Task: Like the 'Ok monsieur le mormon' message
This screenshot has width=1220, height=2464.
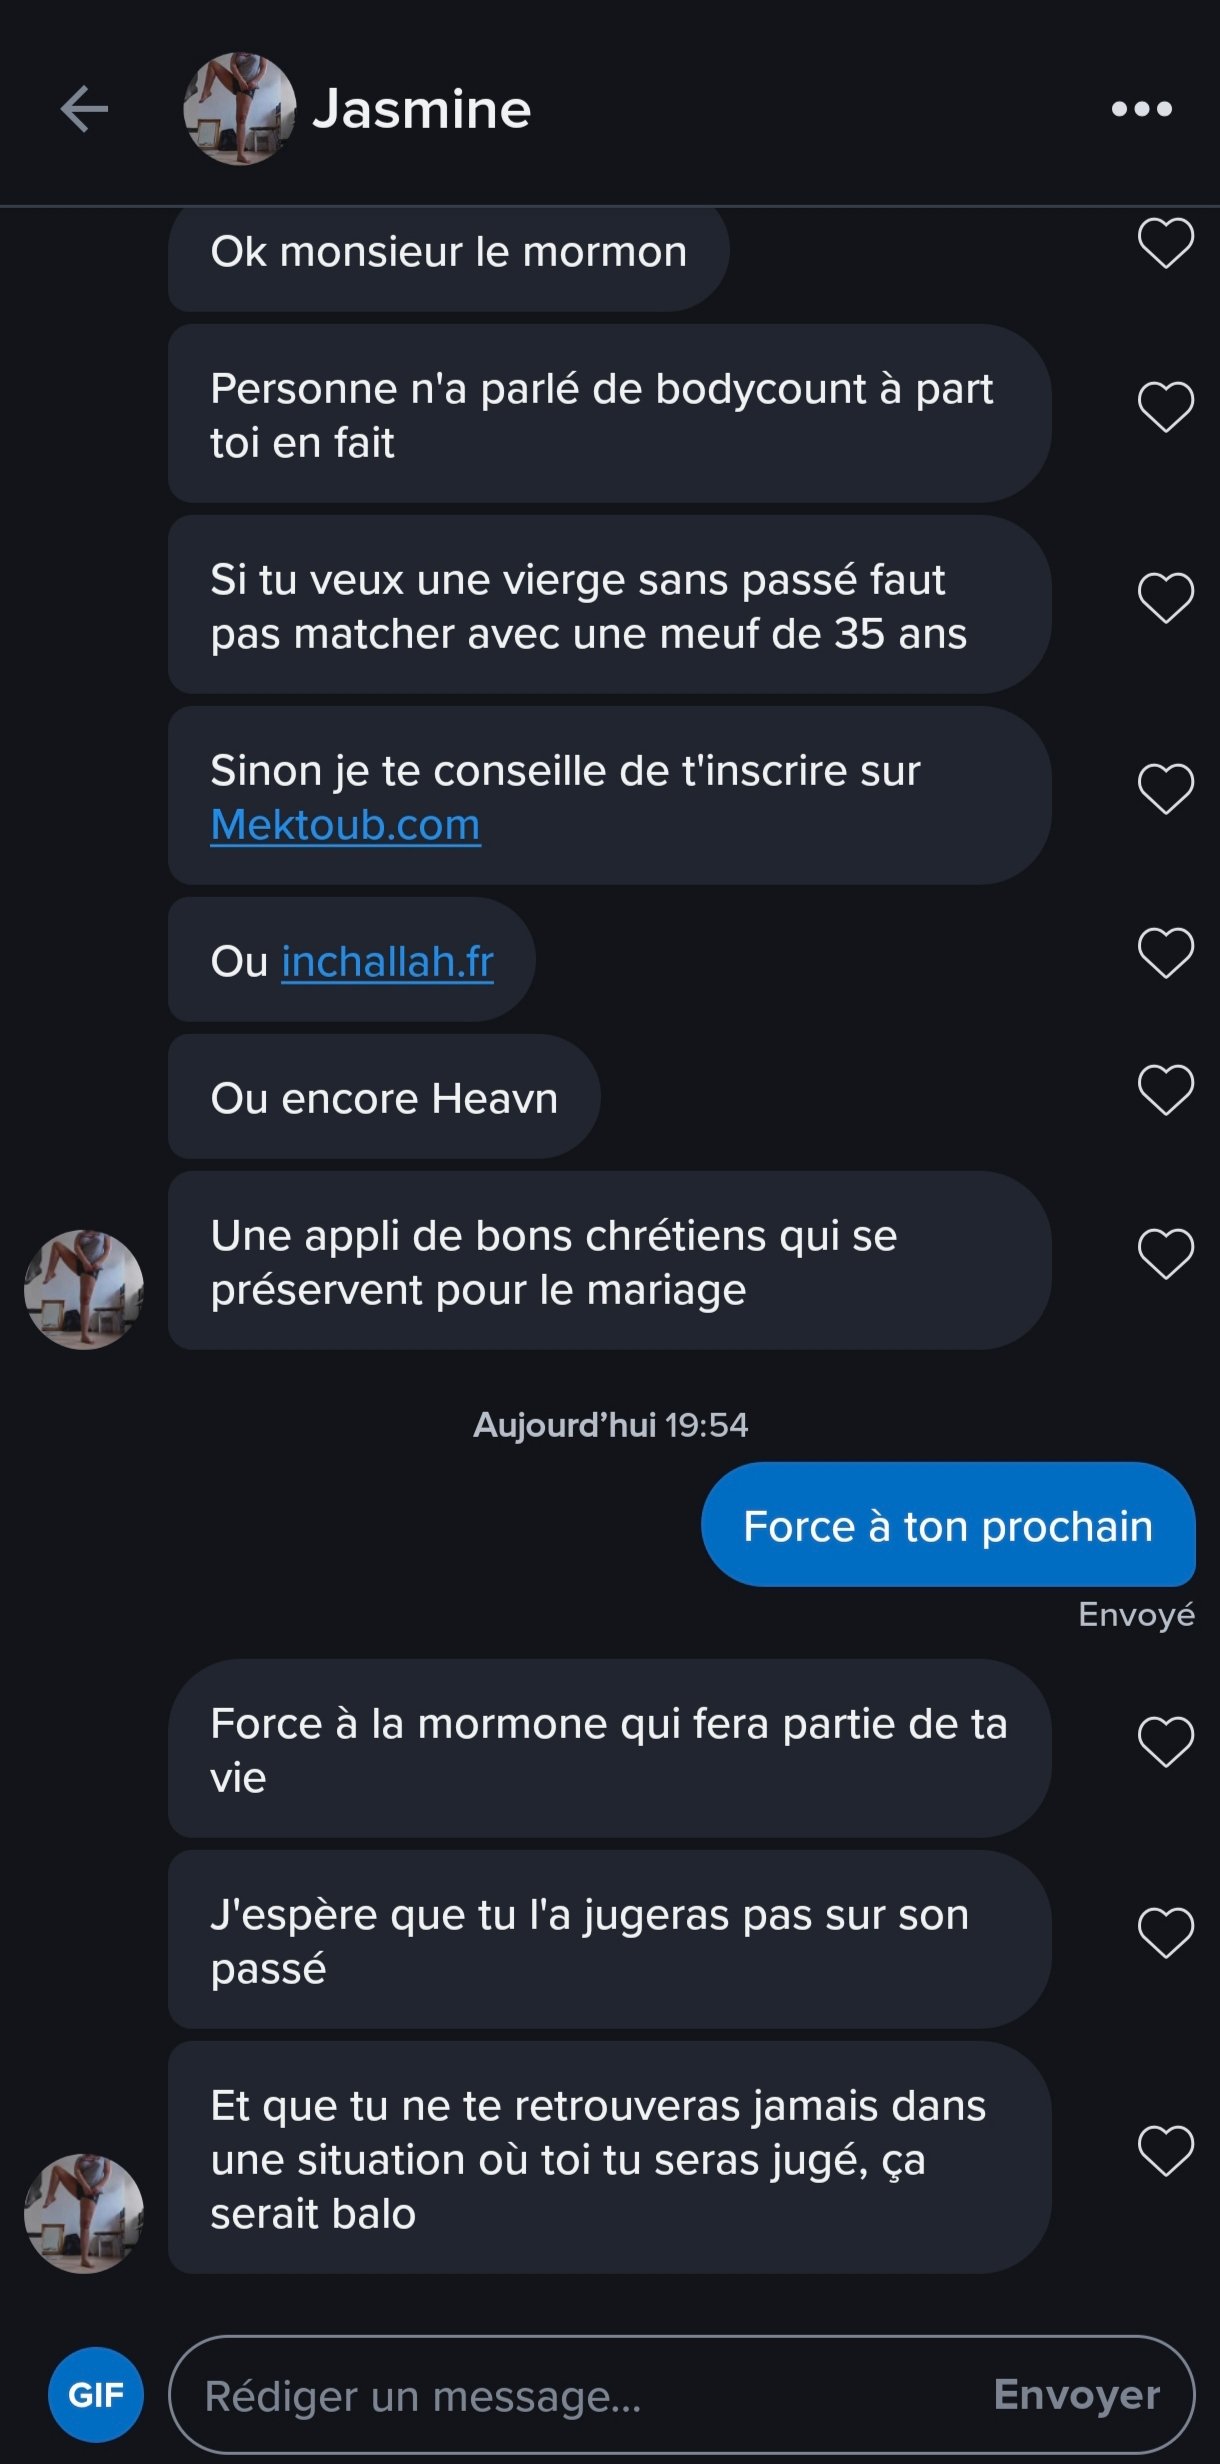Action: pyautogui.click(x=1166, y=243)
